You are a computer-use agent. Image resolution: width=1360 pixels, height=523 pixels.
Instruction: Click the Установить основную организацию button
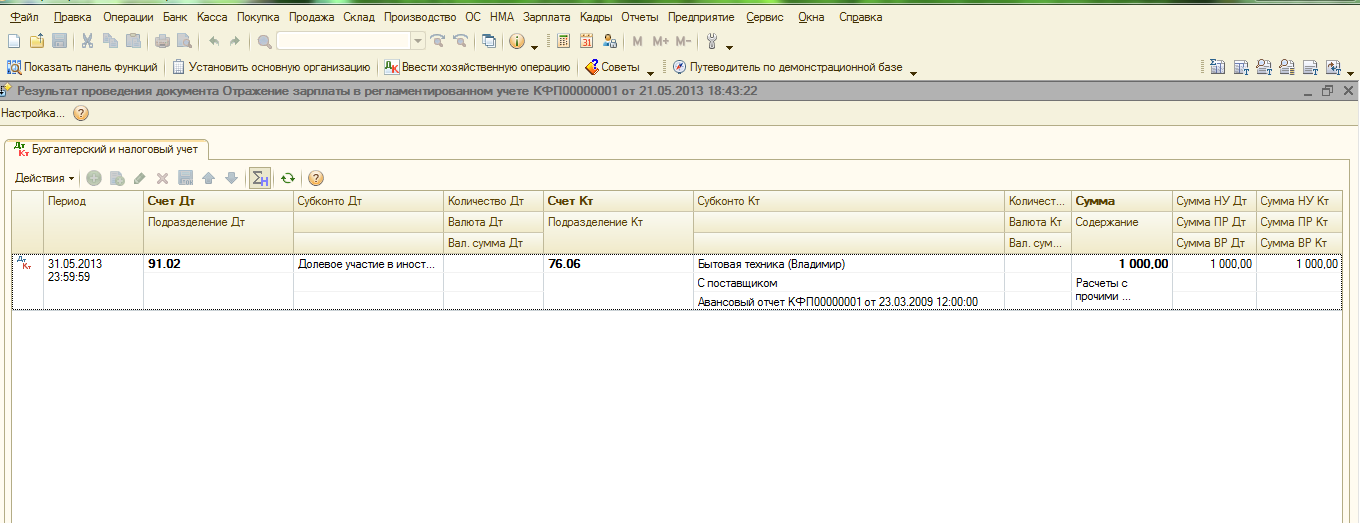click(x=271, y=67)
